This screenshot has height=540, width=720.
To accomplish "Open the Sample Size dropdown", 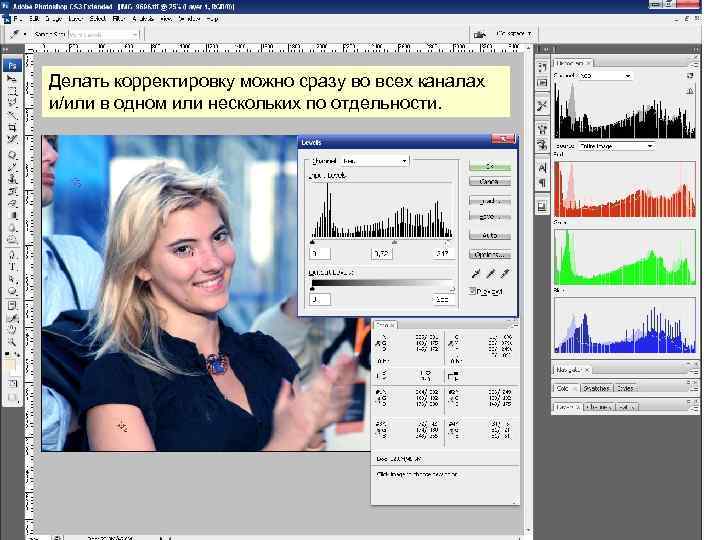I will (103, 34).
